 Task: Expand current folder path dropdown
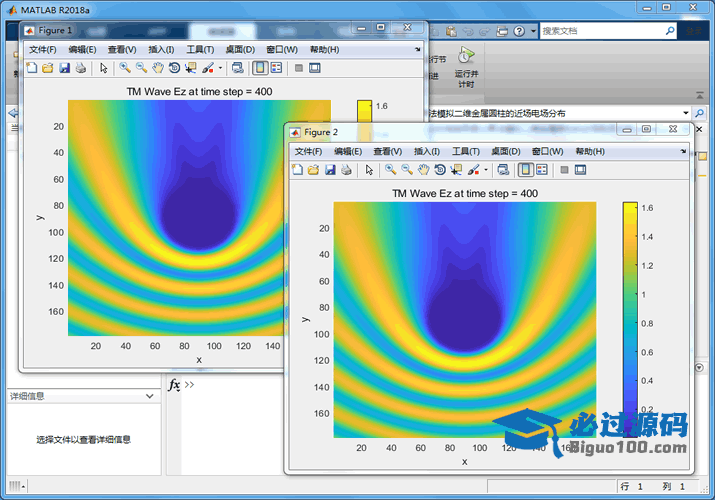point(685,113)
